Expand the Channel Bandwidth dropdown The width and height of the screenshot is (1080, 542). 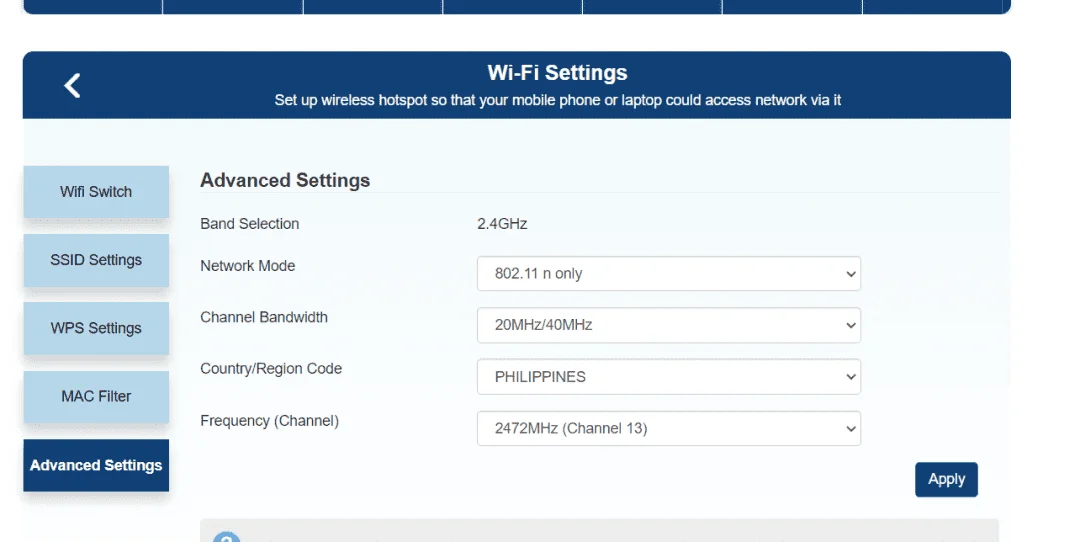669,325
